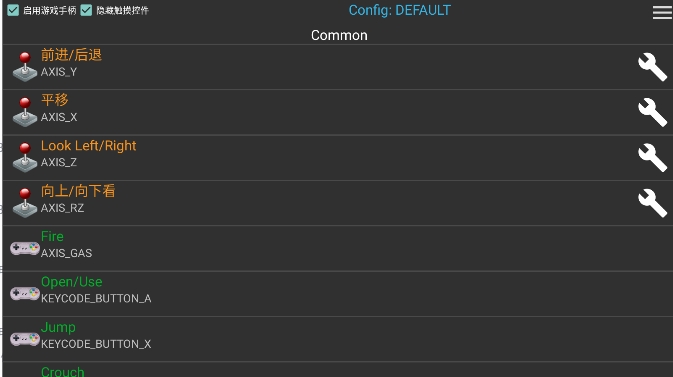
Task: Select the Fire AXIS_GAS binding
Action: (x=338, y=249)
